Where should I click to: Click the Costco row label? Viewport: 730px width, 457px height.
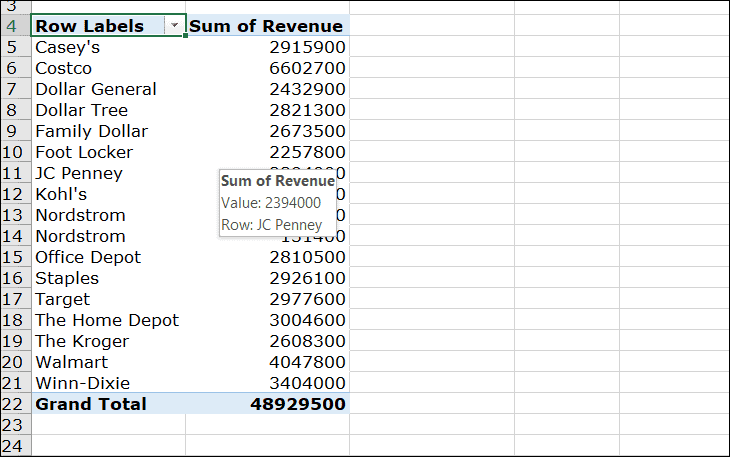63,68
